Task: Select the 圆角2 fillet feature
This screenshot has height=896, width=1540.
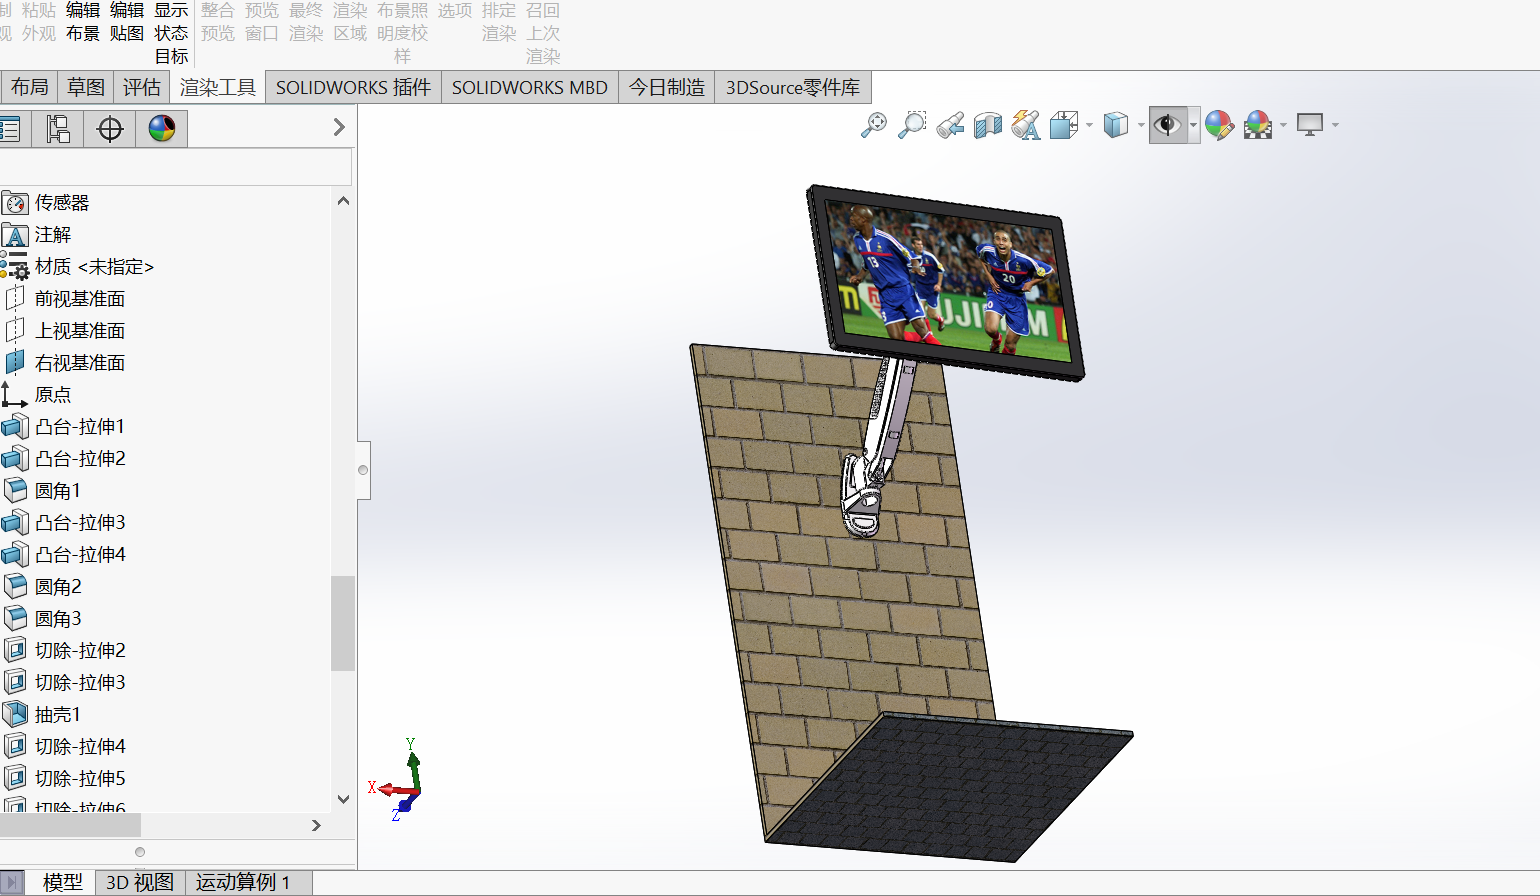Action: pos(42,587)
